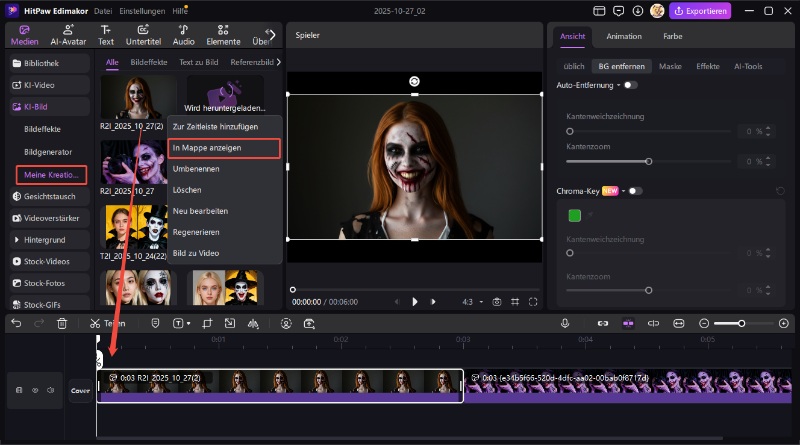Select Bibliothek in the sidebar
The width and height of the screenshot is (800, 445).
49,63
